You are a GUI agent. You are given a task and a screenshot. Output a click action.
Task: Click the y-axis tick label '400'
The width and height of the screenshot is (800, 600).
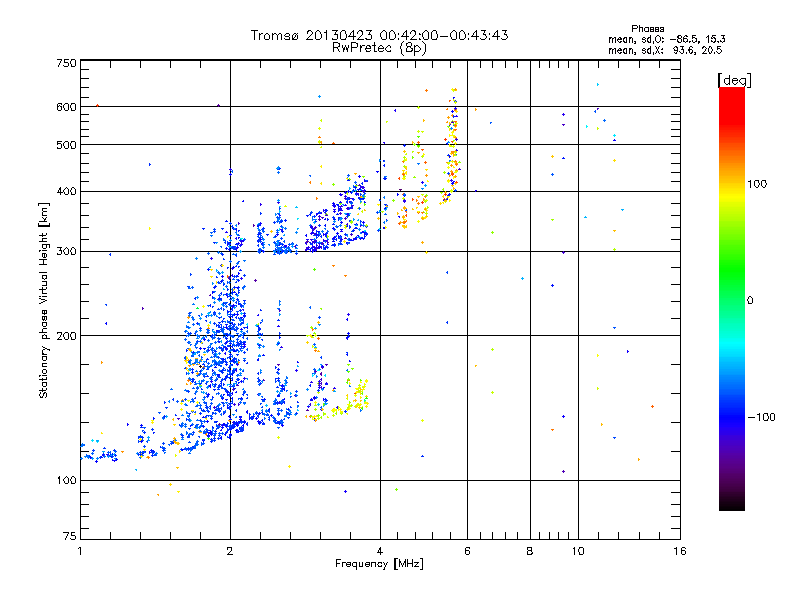click(x=67, y=192)
